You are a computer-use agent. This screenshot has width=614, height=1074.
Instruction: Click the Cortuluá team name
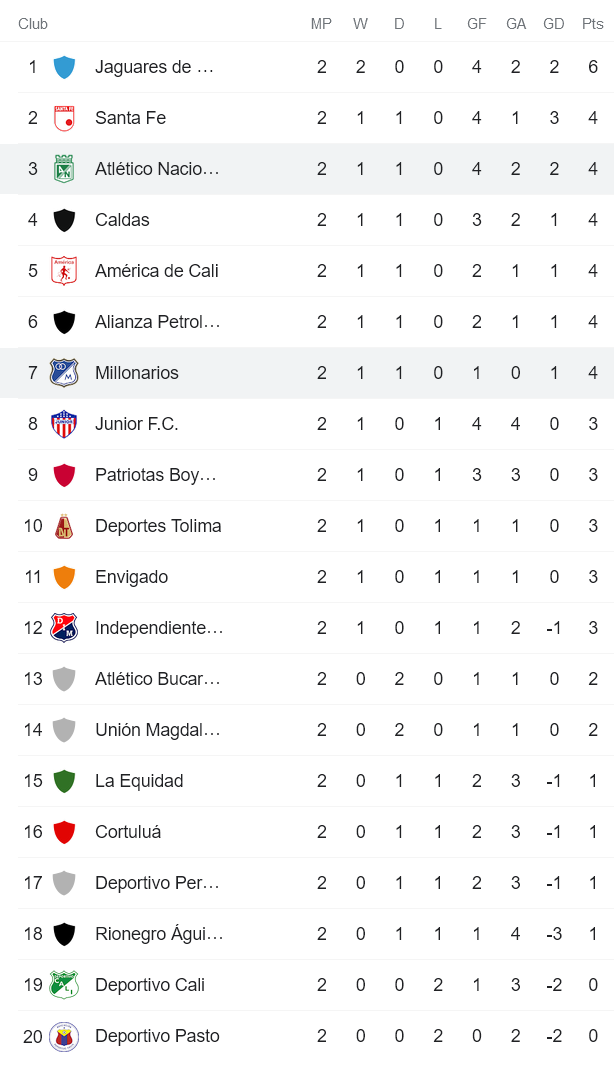coord(125,831)
